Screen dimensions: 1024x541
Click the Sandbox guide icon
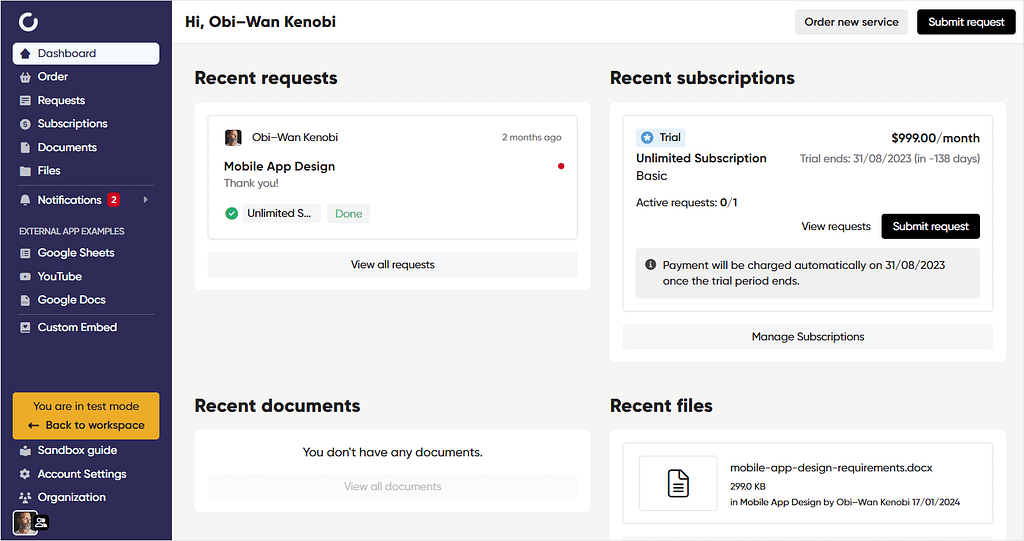pos(25,451)
